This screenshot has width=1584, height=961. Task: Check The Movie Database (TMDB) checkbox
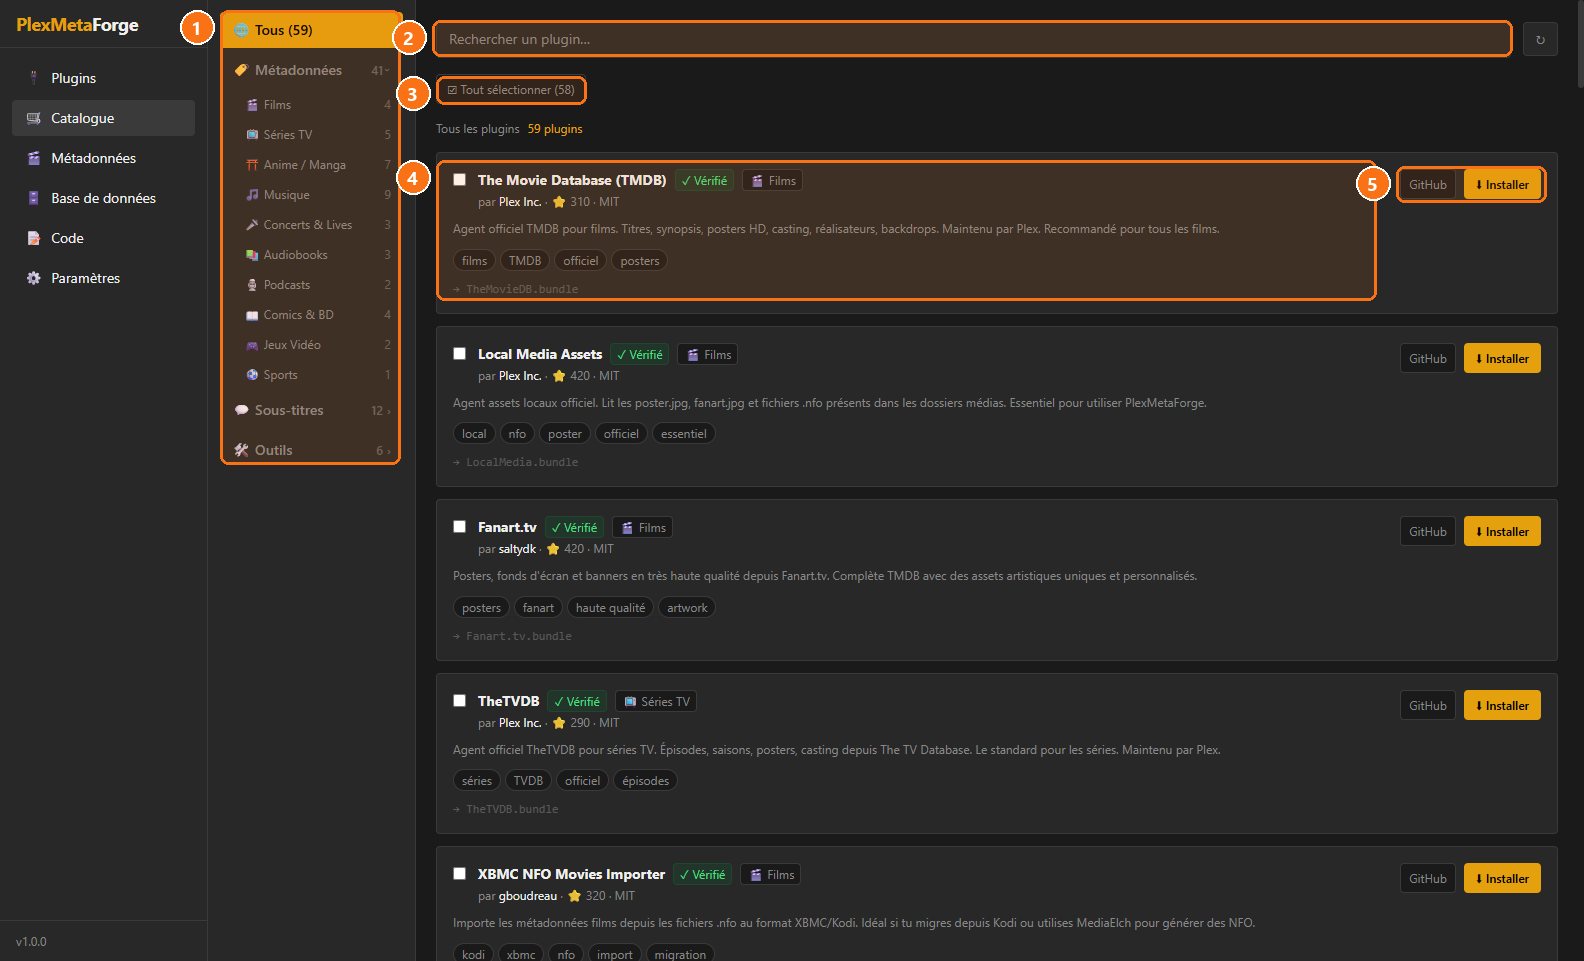(460, 180)
